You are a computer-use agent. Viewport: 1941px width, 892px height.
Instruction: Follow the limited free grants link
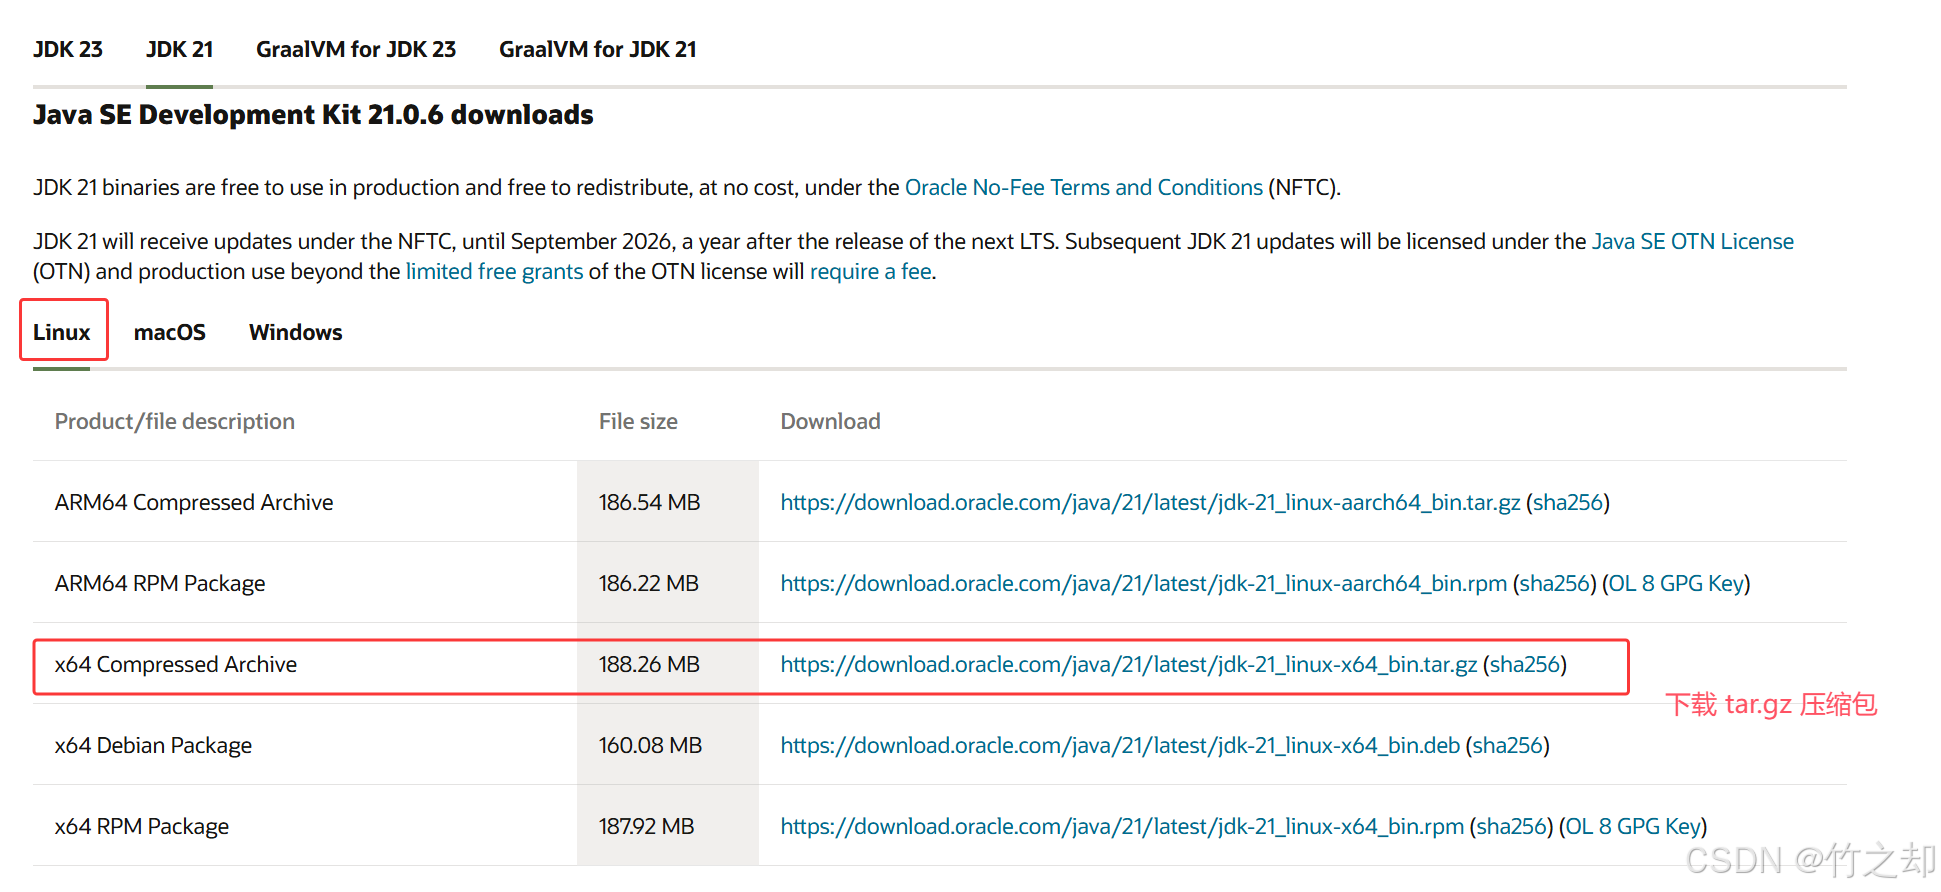[x=494, y=271]
